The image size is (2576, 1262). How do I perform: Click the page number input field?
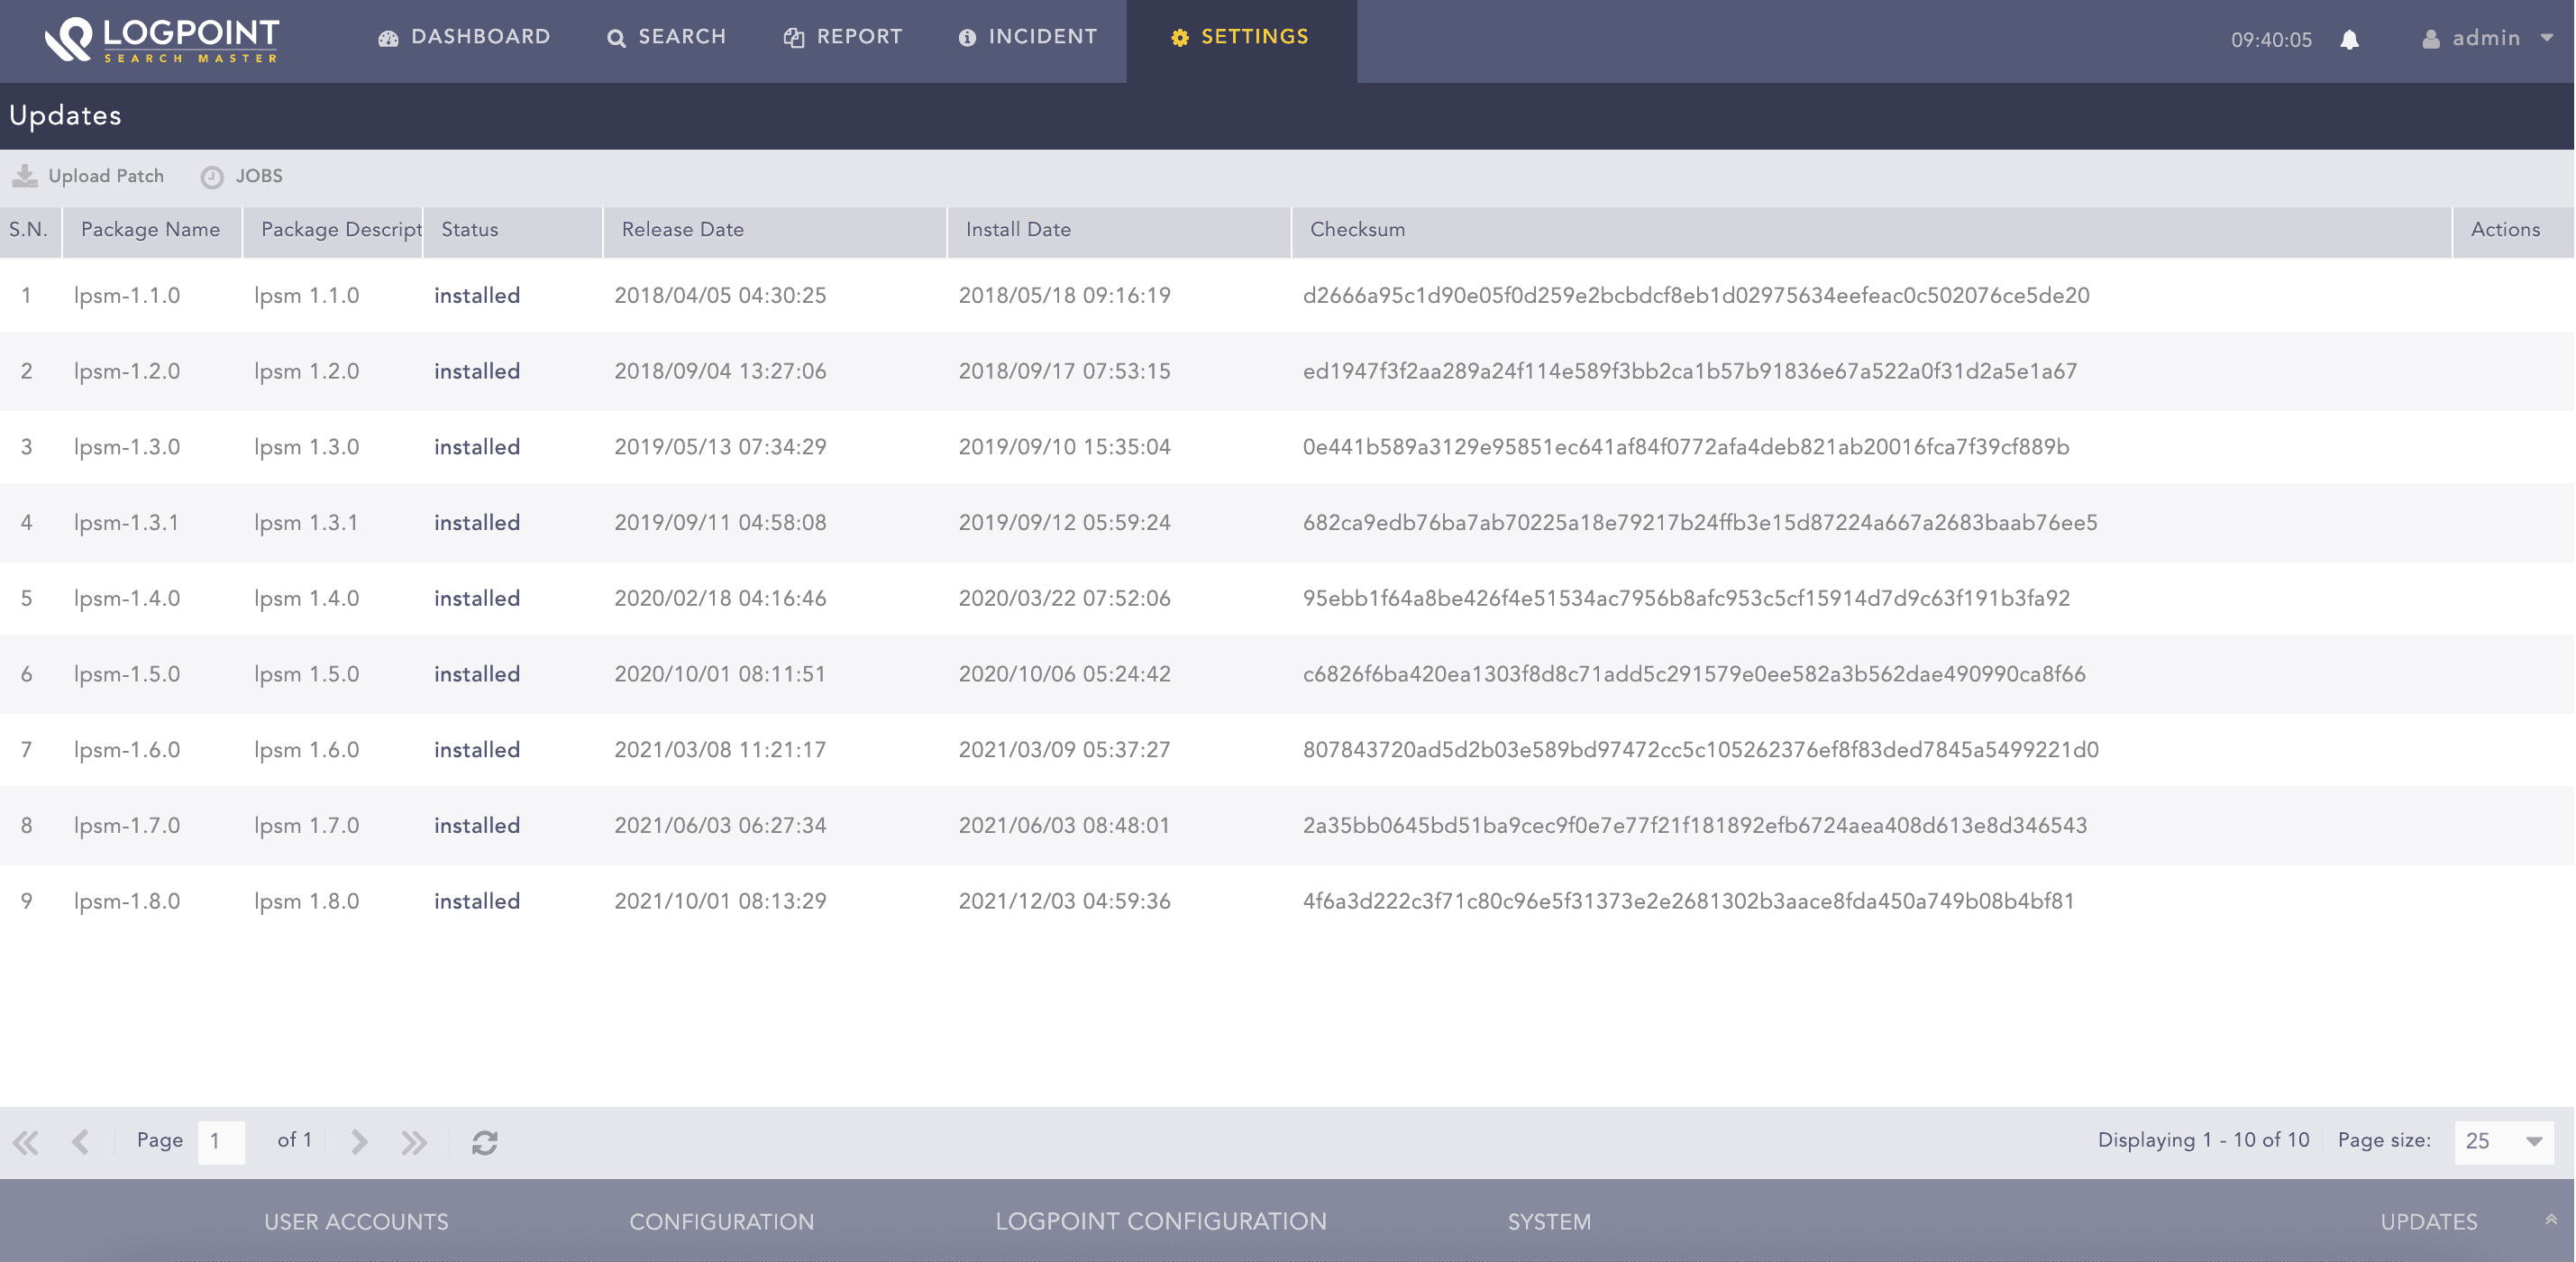point(221,1141)
